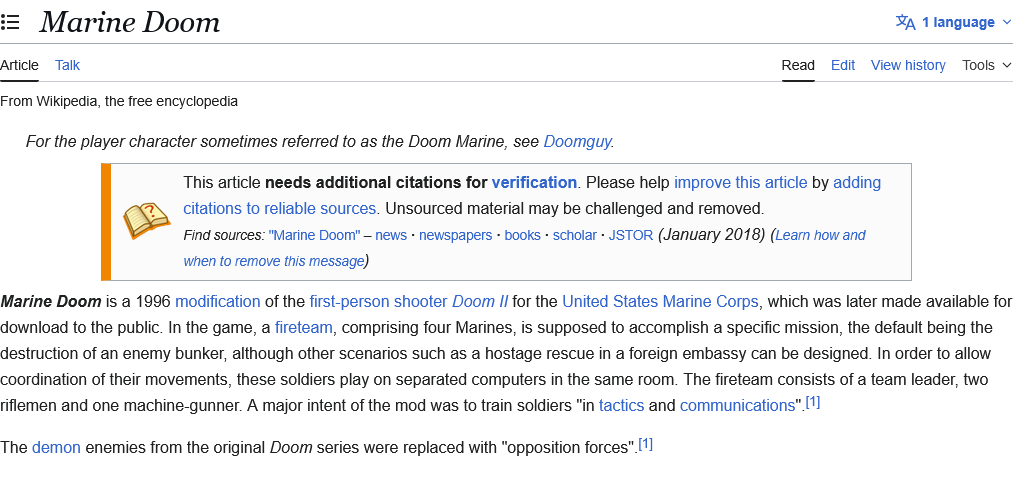Open the verification link
This screenshot has height=481, width=1013.
(534, 183)
